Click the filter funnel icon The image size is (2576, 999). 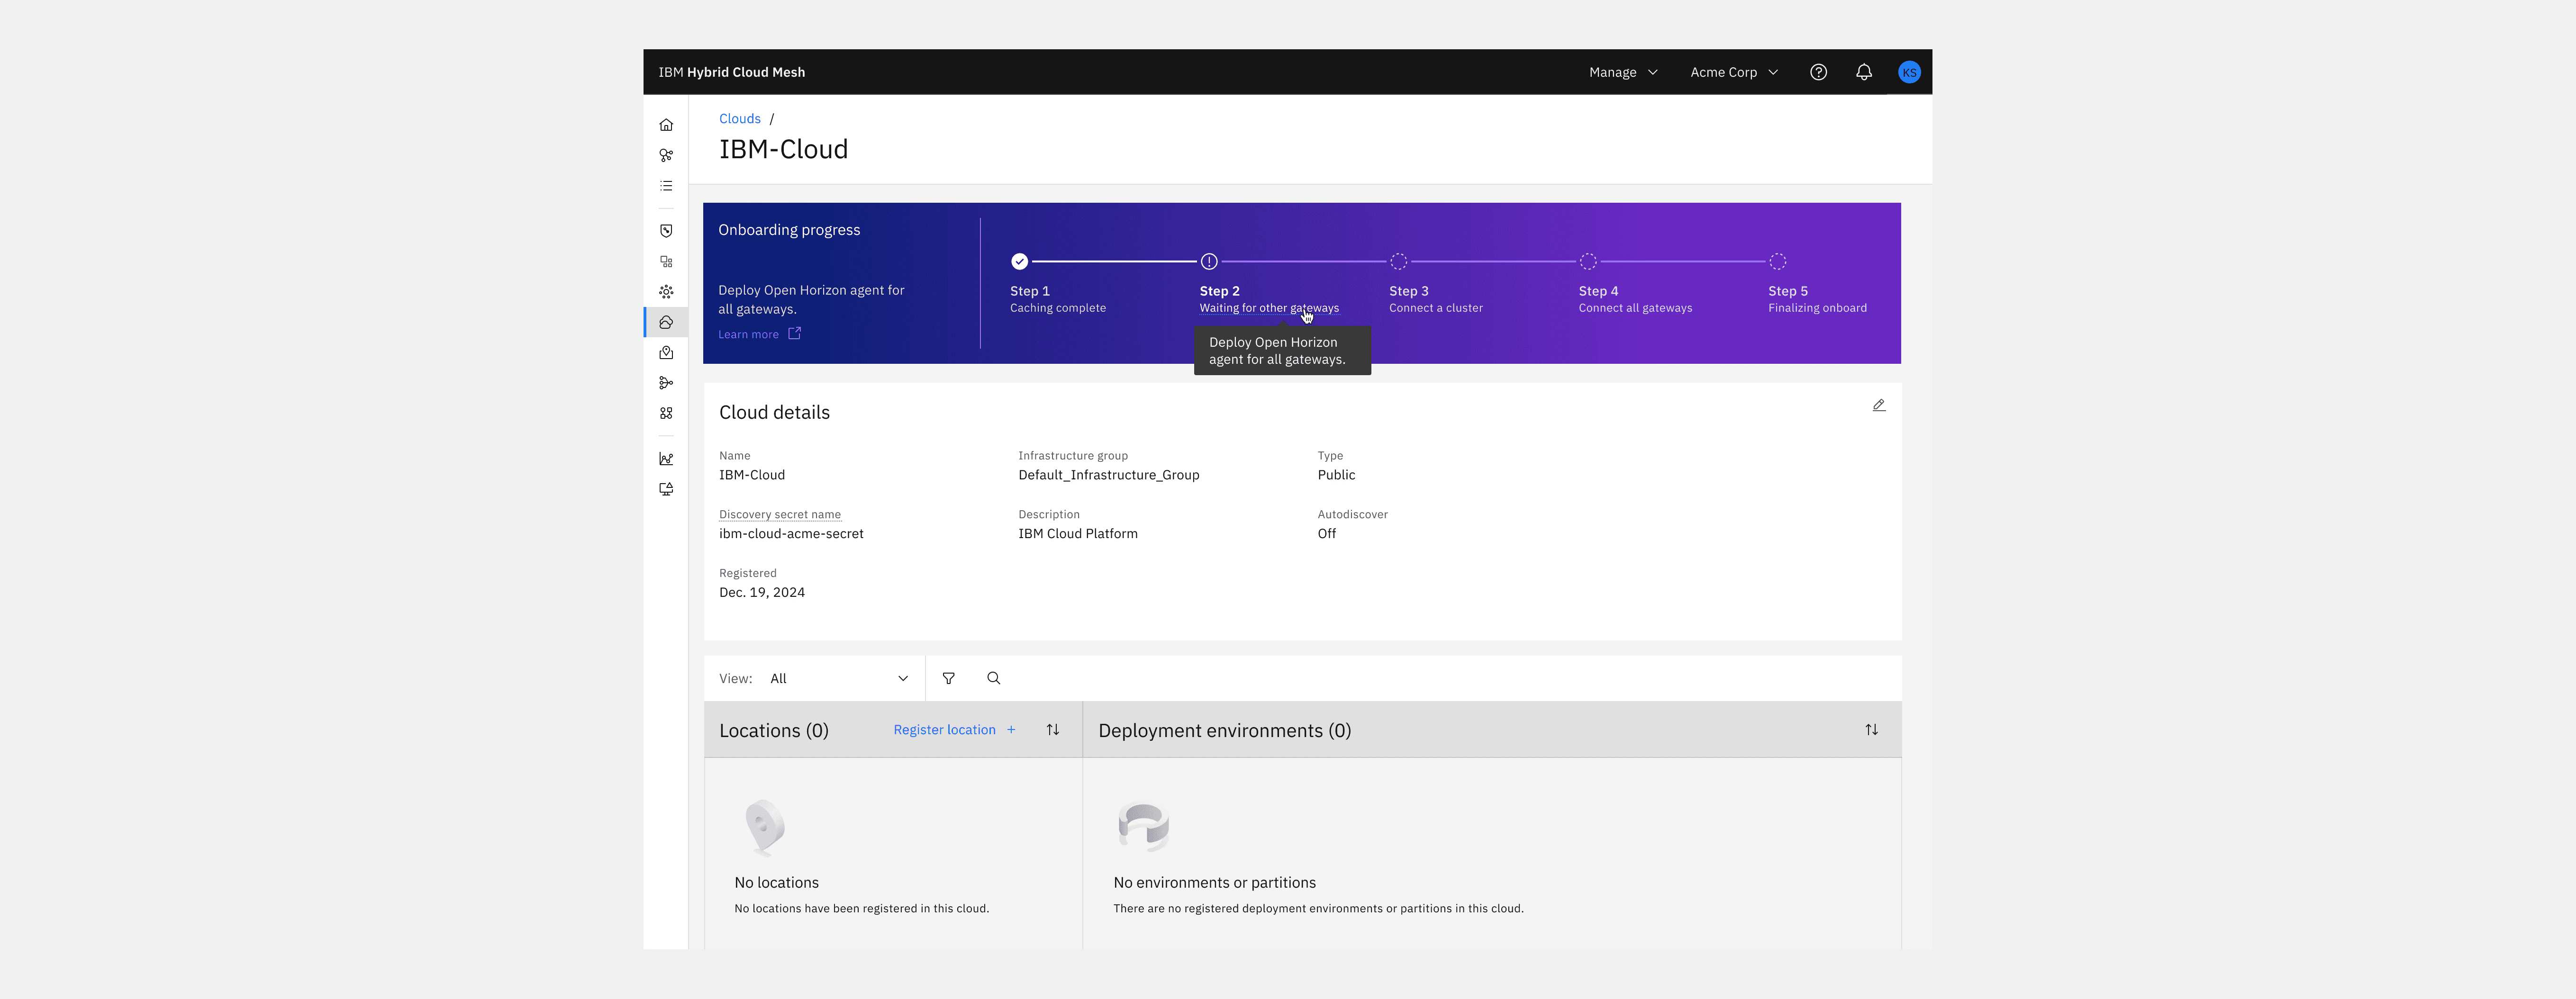pos(948,678)
